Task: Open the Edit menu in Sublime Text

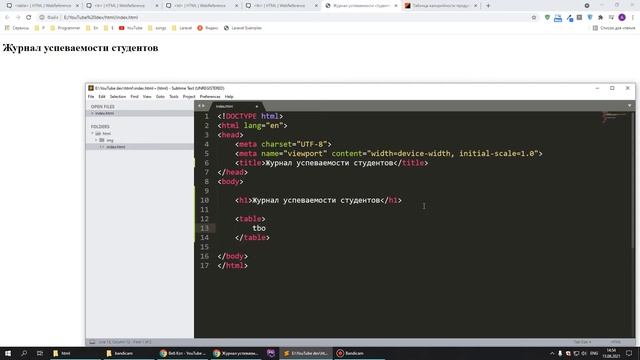Action: pos(102,97)
